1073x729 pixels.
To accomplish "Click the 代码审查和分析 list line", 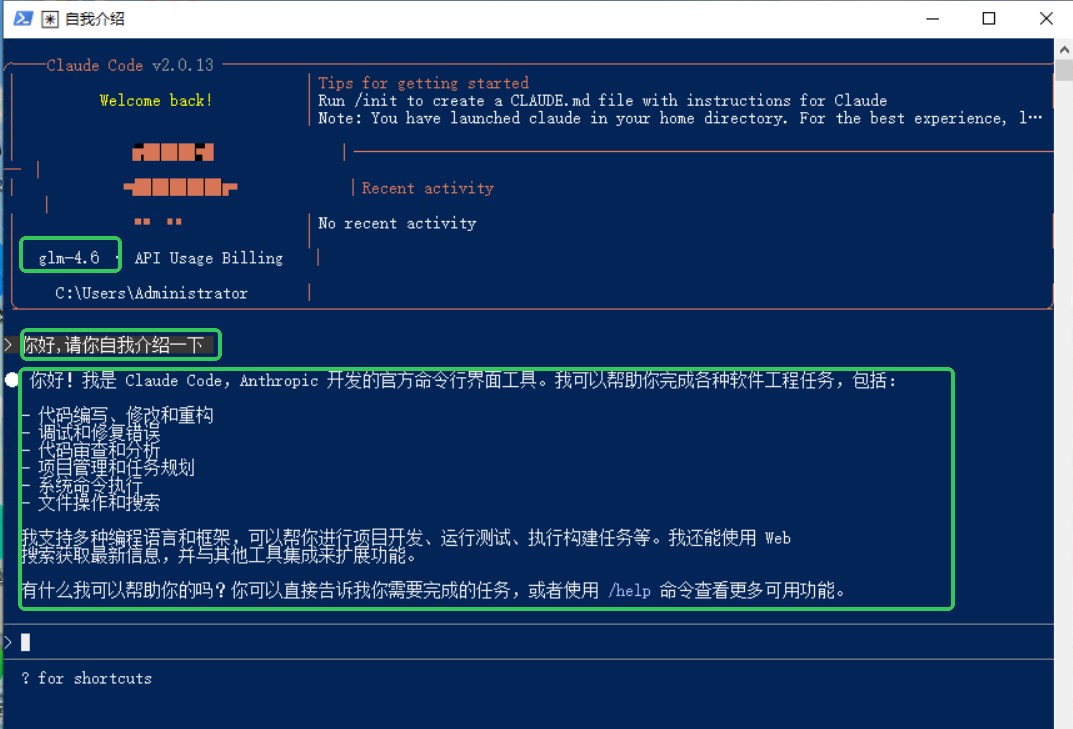I will pyautogui.click(x=91, y=450).
